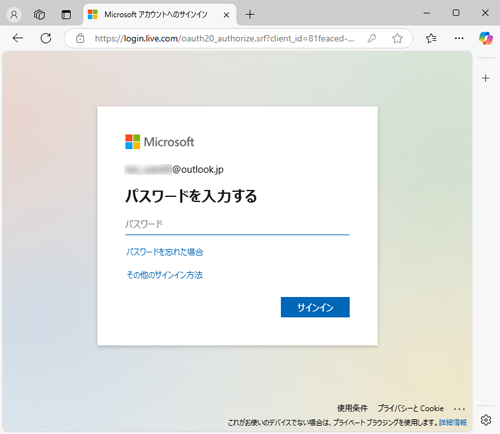The width and height of the screenshot is (500, 434).
Task: Close the browser window
Action: 485,13
